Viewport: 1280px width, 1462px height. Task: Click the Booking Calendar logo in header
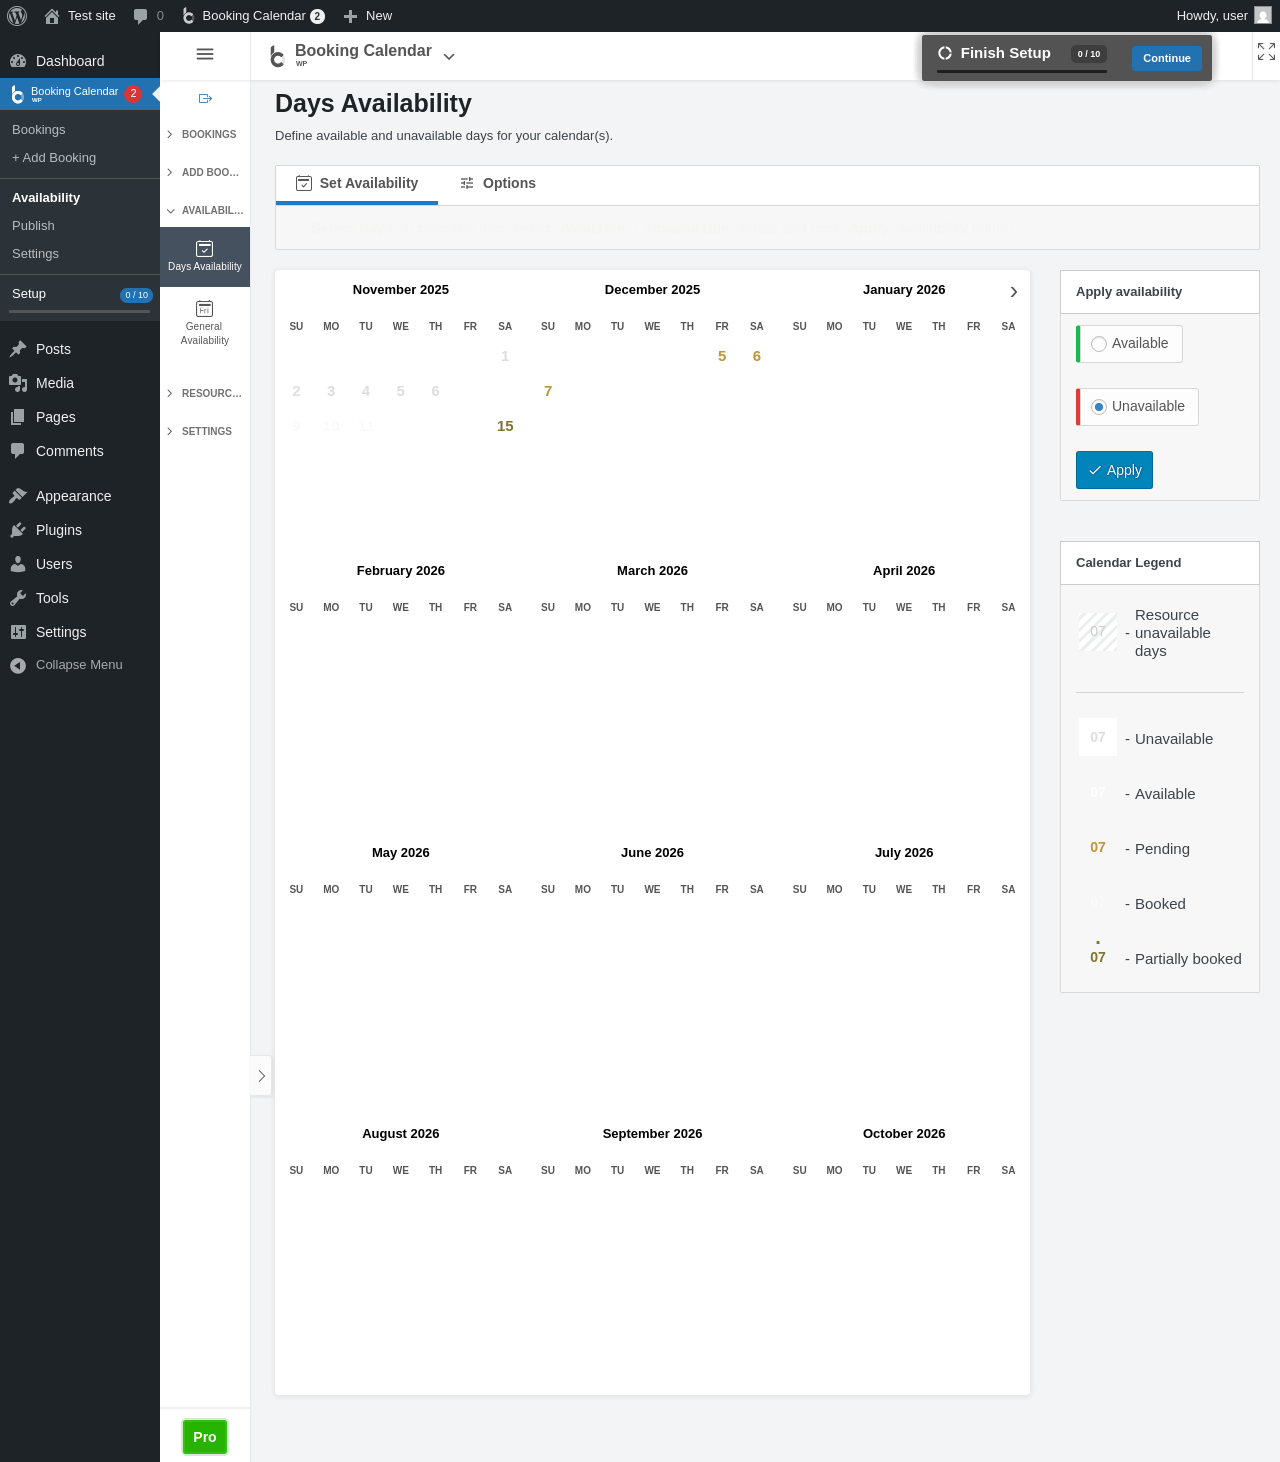point(279,57)
